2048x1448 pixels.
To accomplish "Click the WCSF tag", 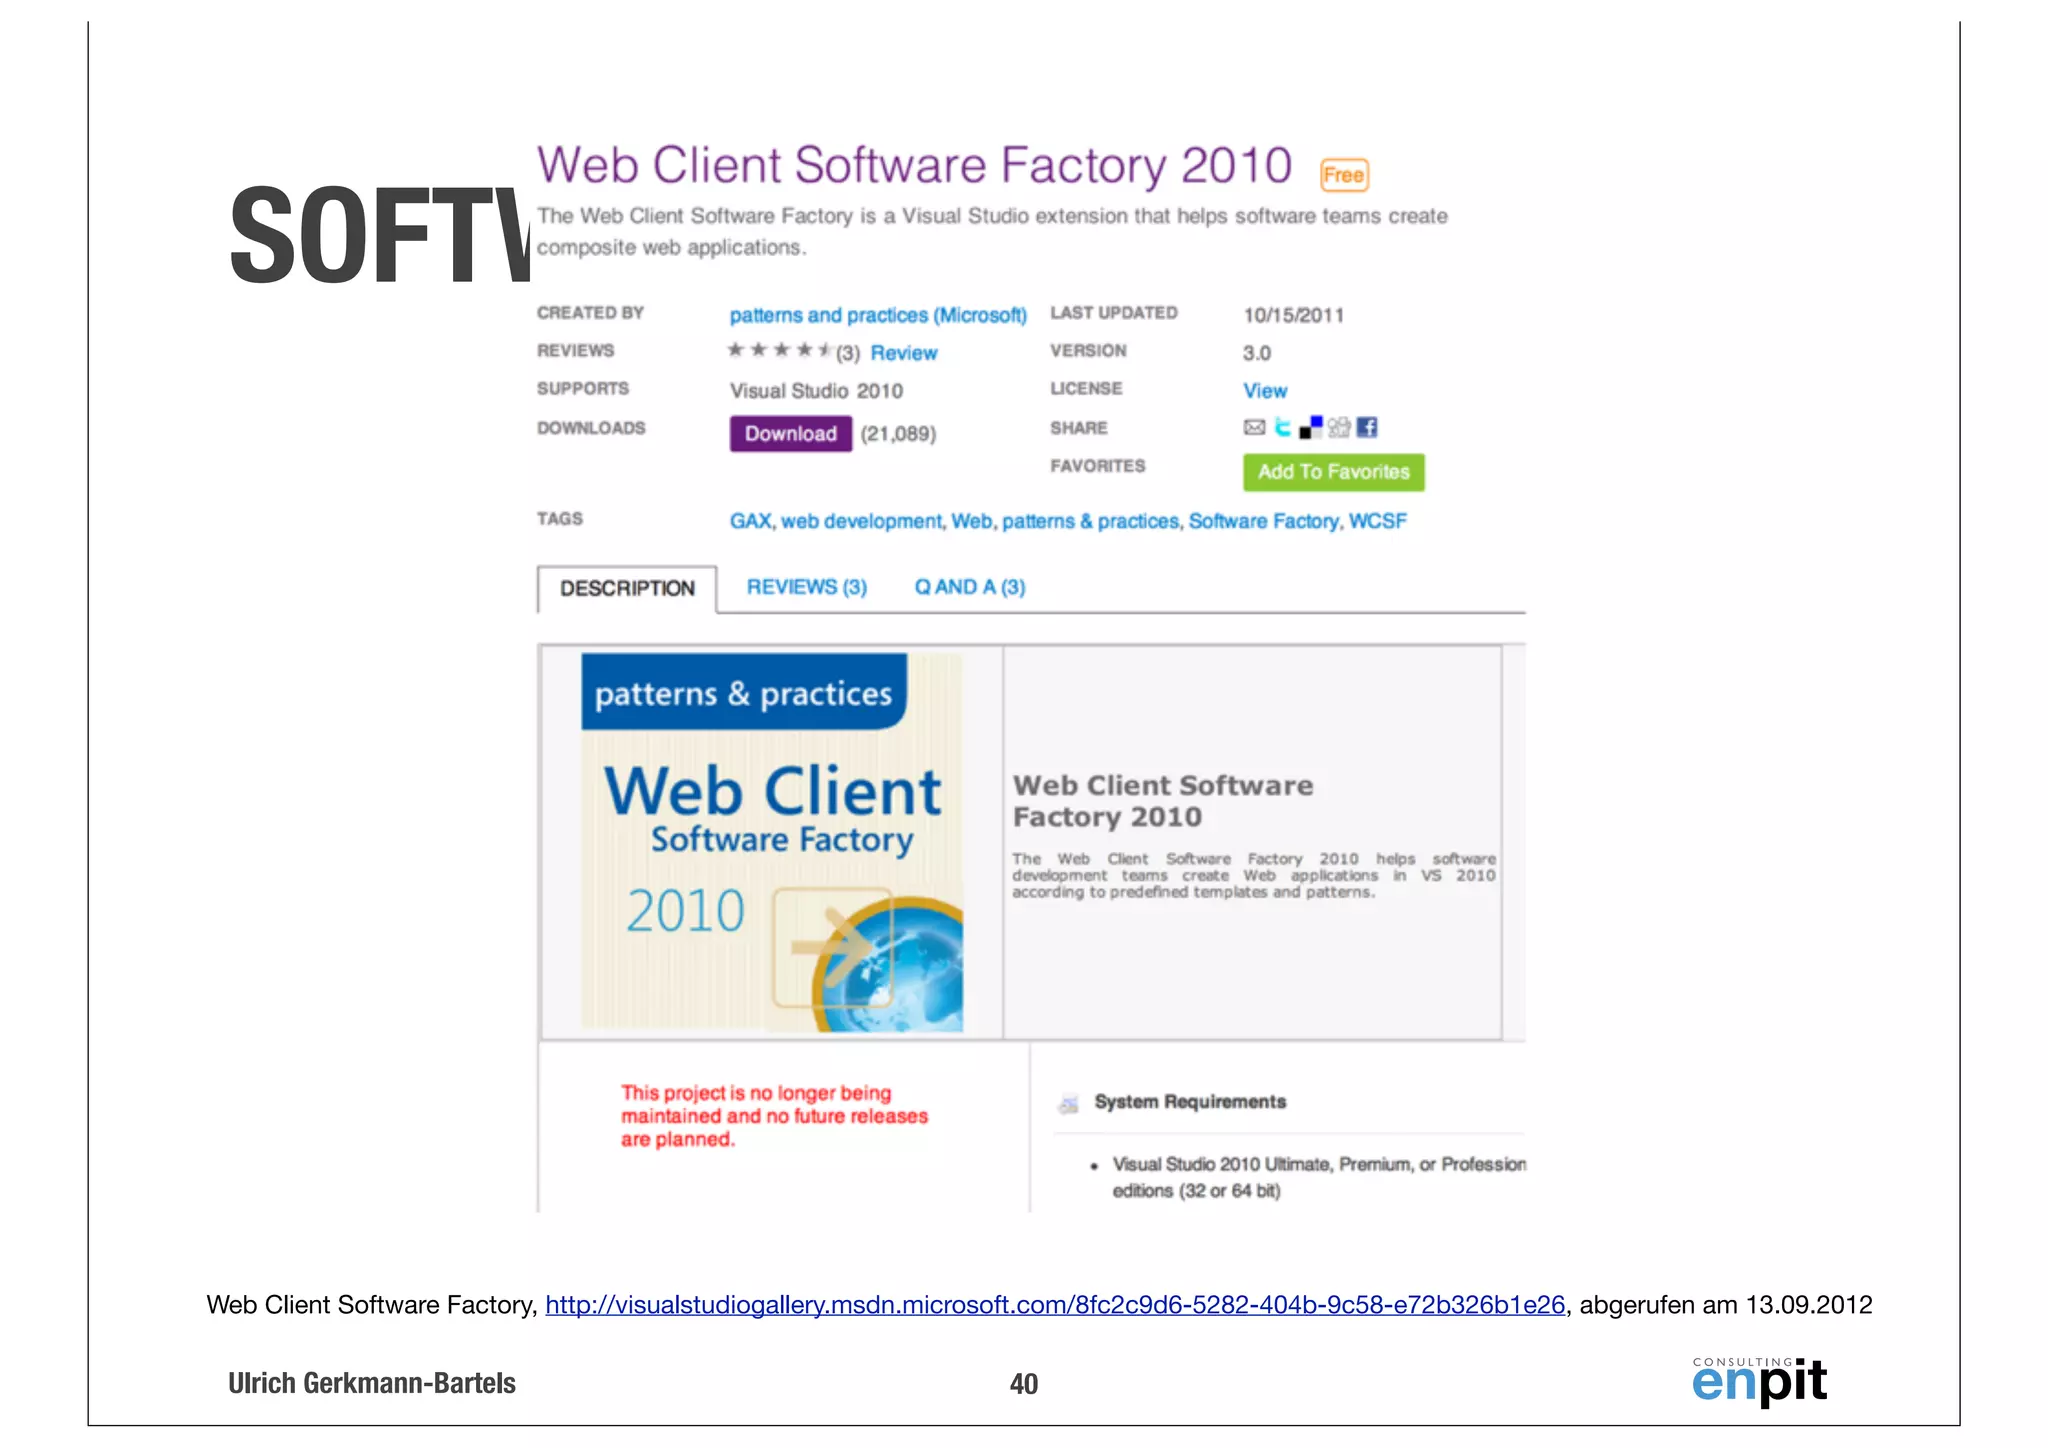I will [1377, 521].
